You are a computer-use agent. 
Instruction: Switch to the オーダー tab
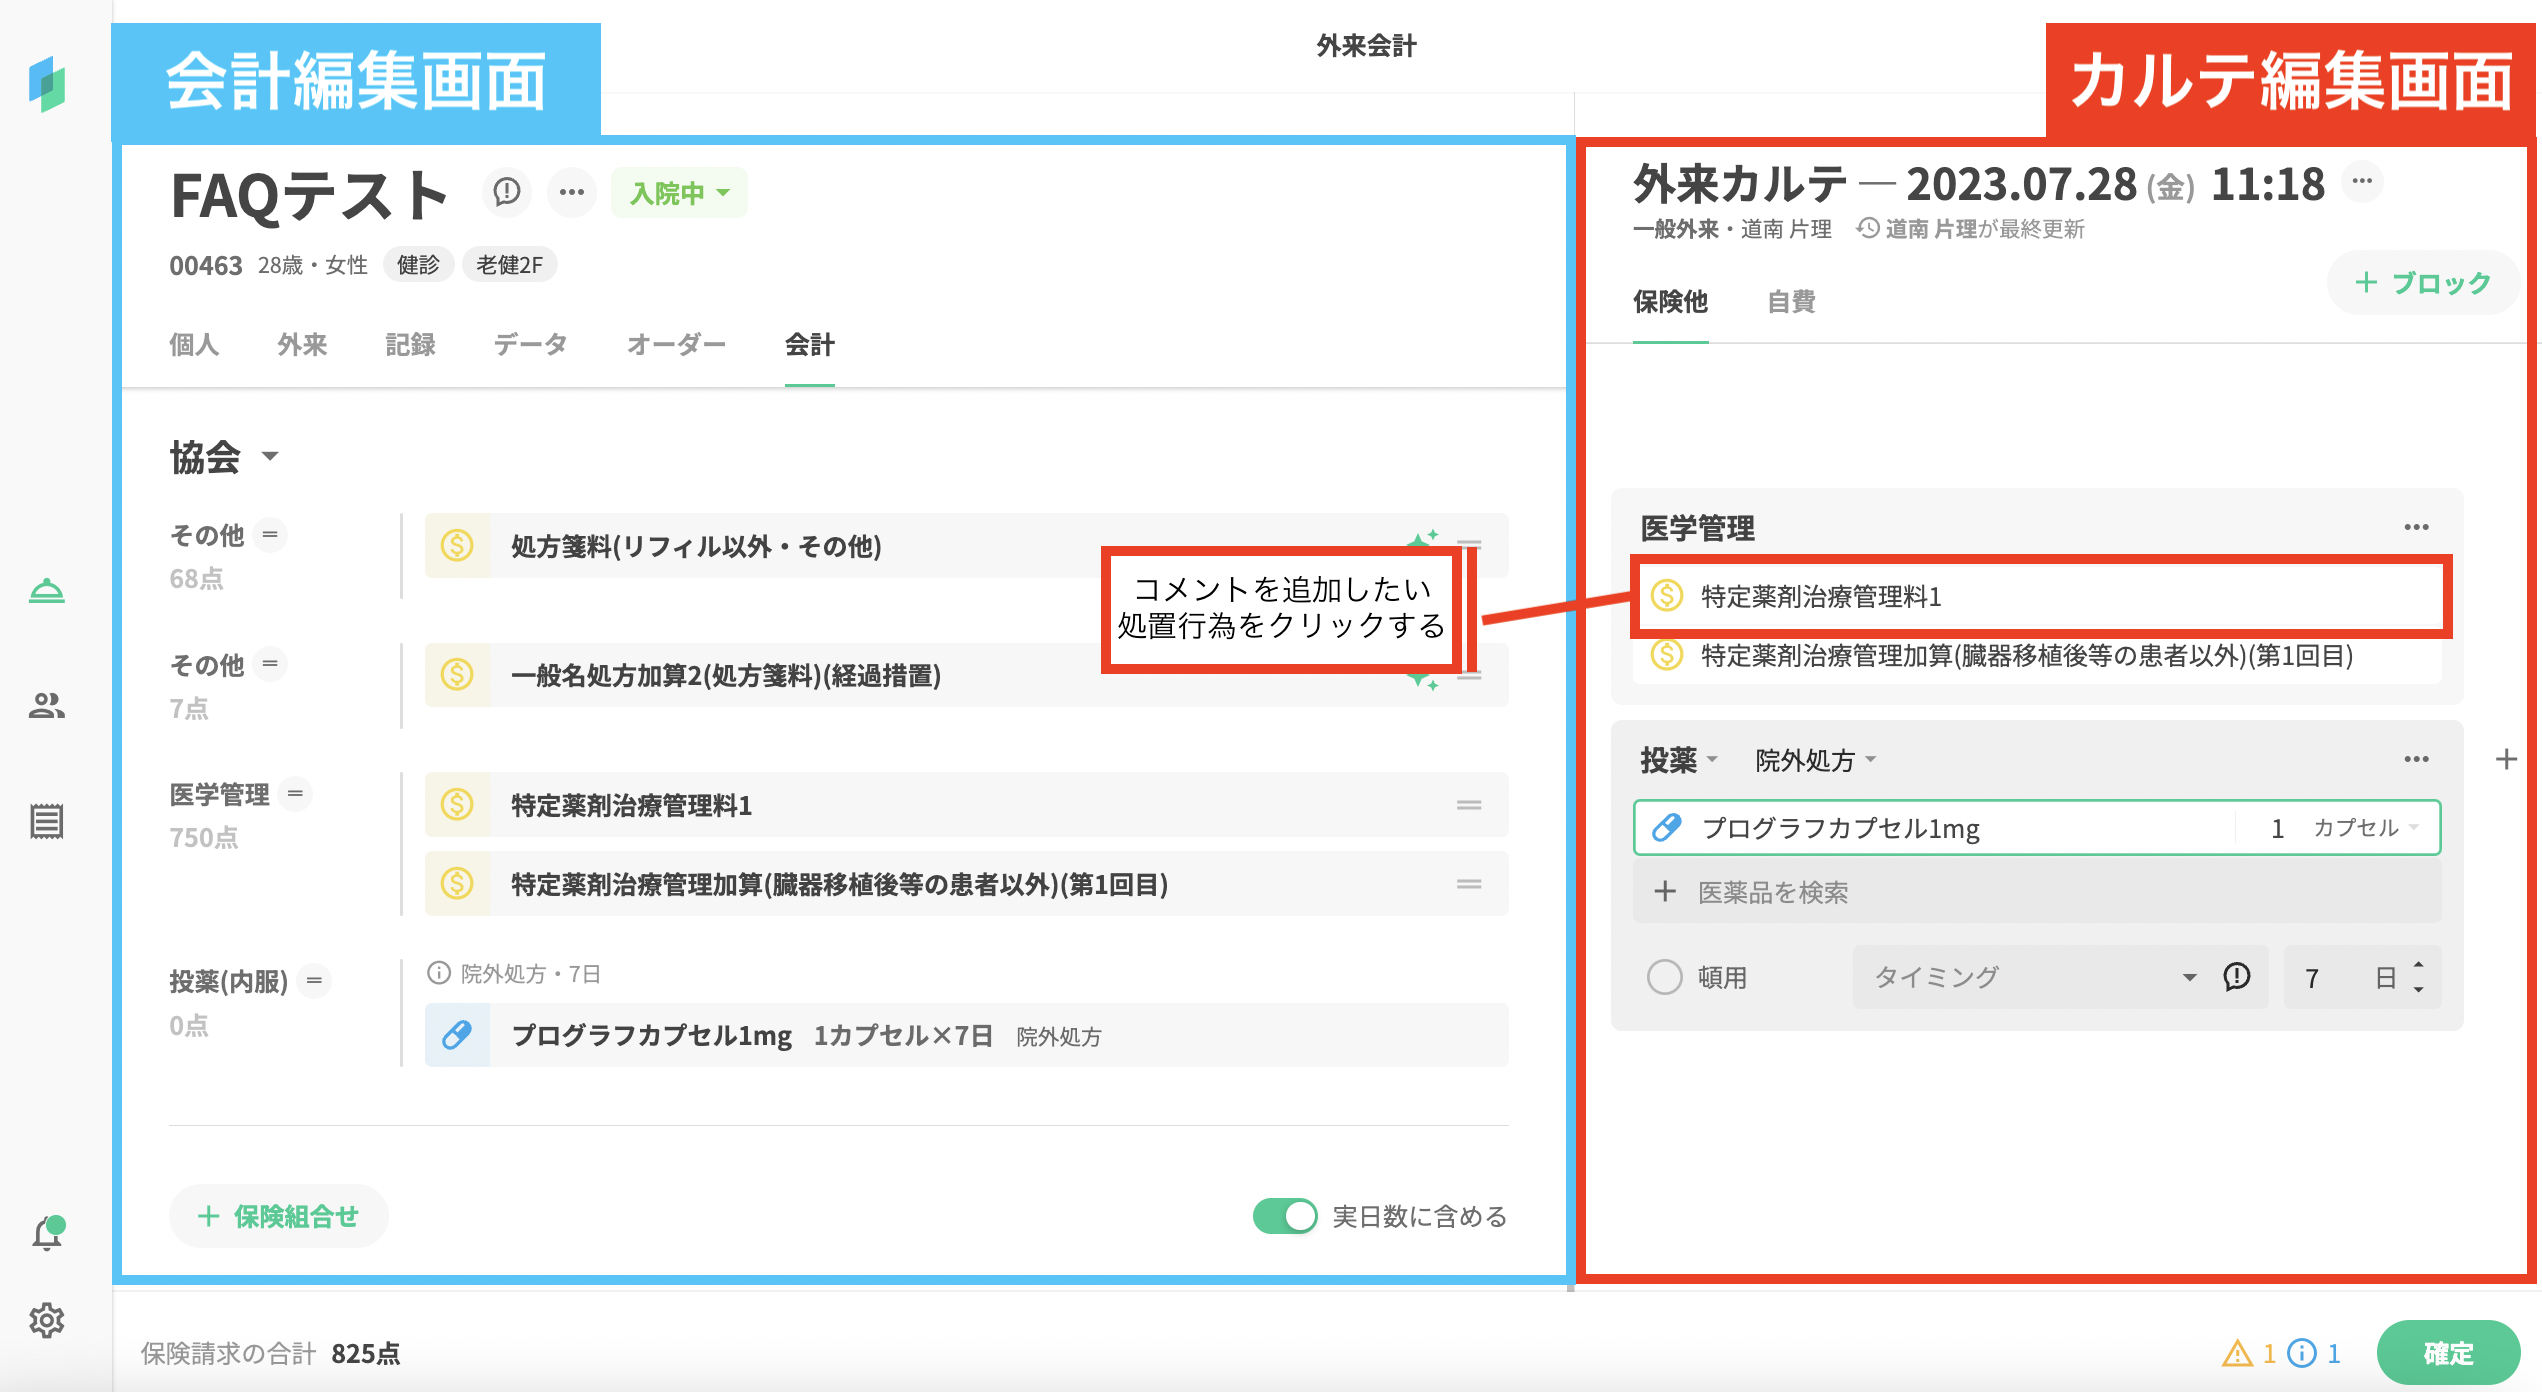click(x=676, y=345)
